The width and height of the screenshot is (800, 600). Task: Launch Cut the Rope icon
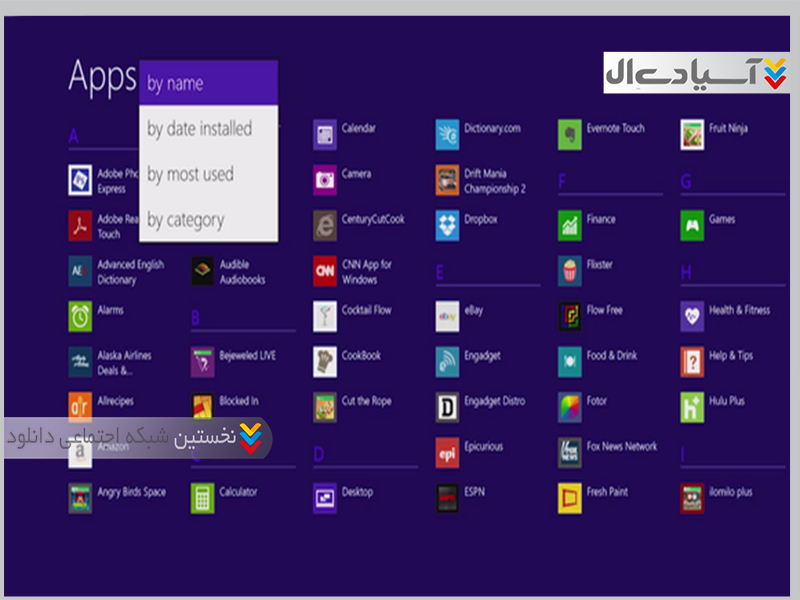pyautogui.click(x=325, y=407)
